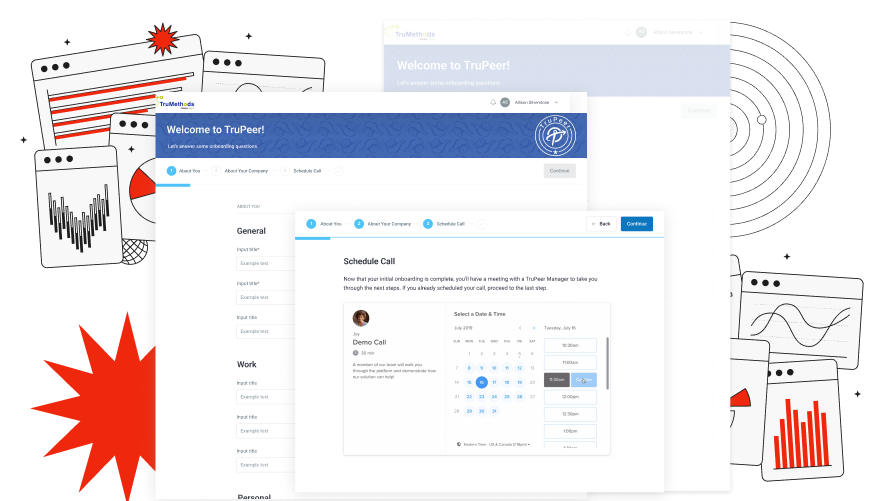Click the clock icon beside 30 min
The image size is (888, 501).
pyautogui.click(x=356, y=353)
